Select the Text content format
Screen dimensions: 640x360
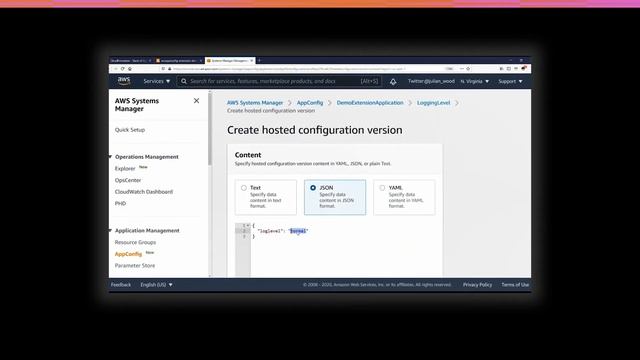[x=244, y=188]
